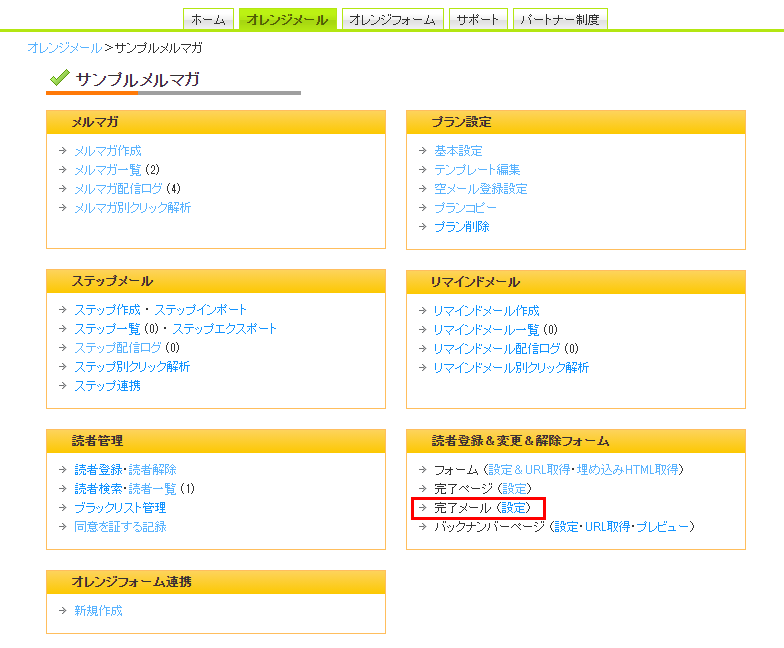This screenshot has height=648, width=784.
Task: Open 読者一覧 link
Action: (x=152, y=489)
